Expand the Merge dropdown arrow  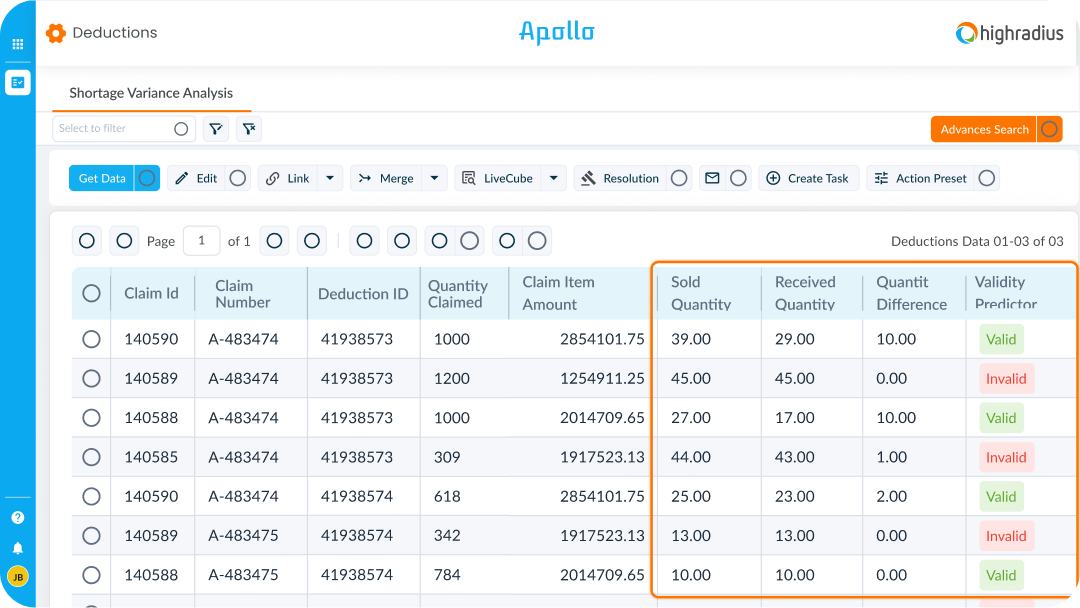[x=433, y=178]
